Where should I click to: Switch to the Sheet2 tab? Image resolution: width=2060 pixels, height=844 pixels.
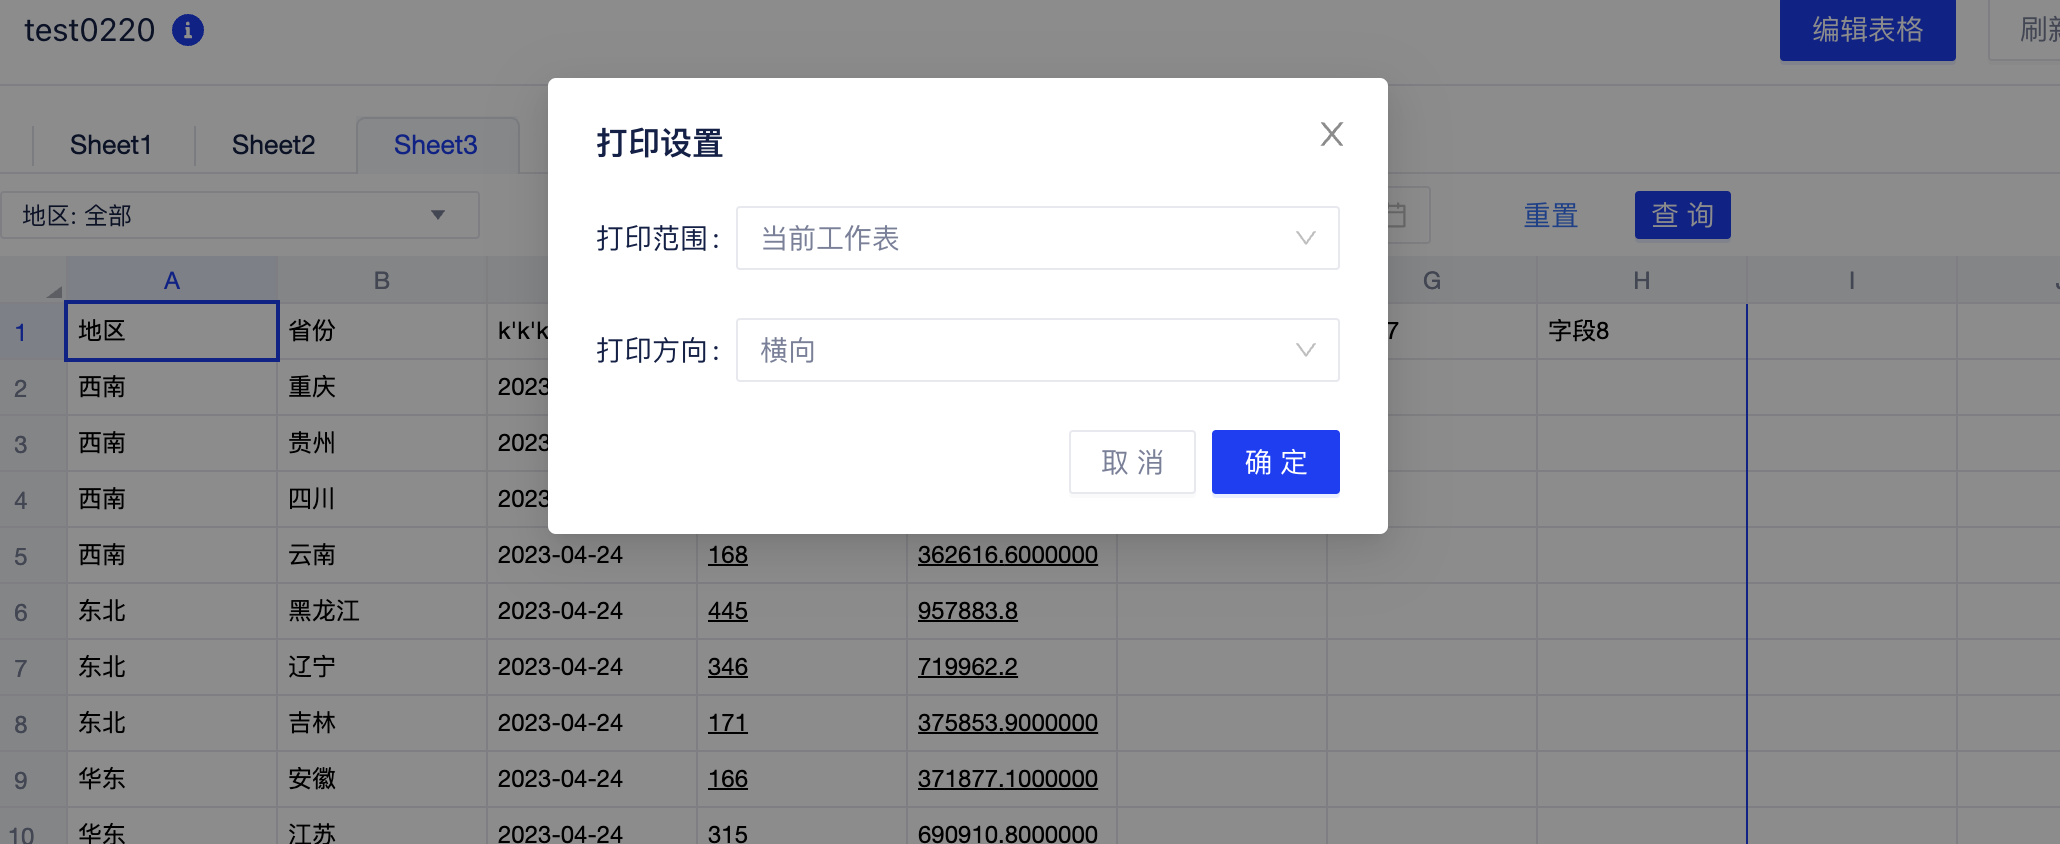point(273,145)
